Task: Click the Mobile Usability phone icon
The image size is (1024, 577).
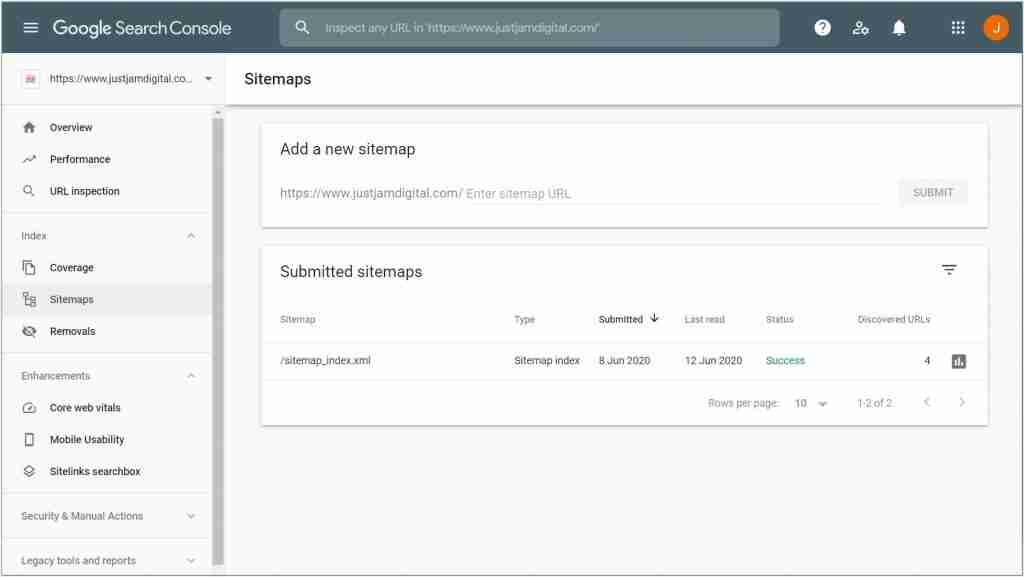Action: point(29,440)
